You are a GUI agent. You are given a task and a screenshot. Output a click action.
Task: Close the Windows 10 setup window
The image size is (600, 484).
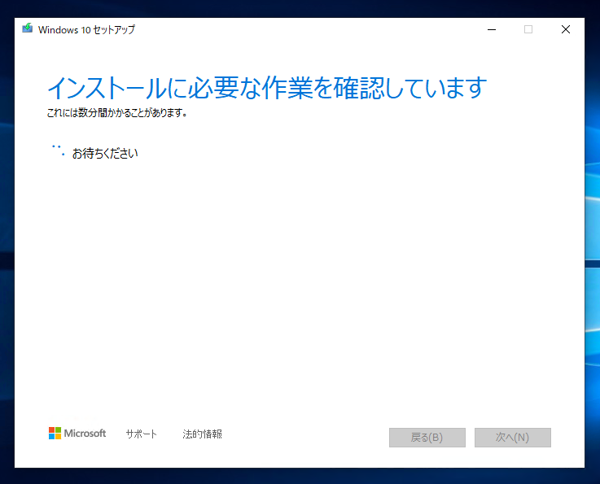coord(566,29)
